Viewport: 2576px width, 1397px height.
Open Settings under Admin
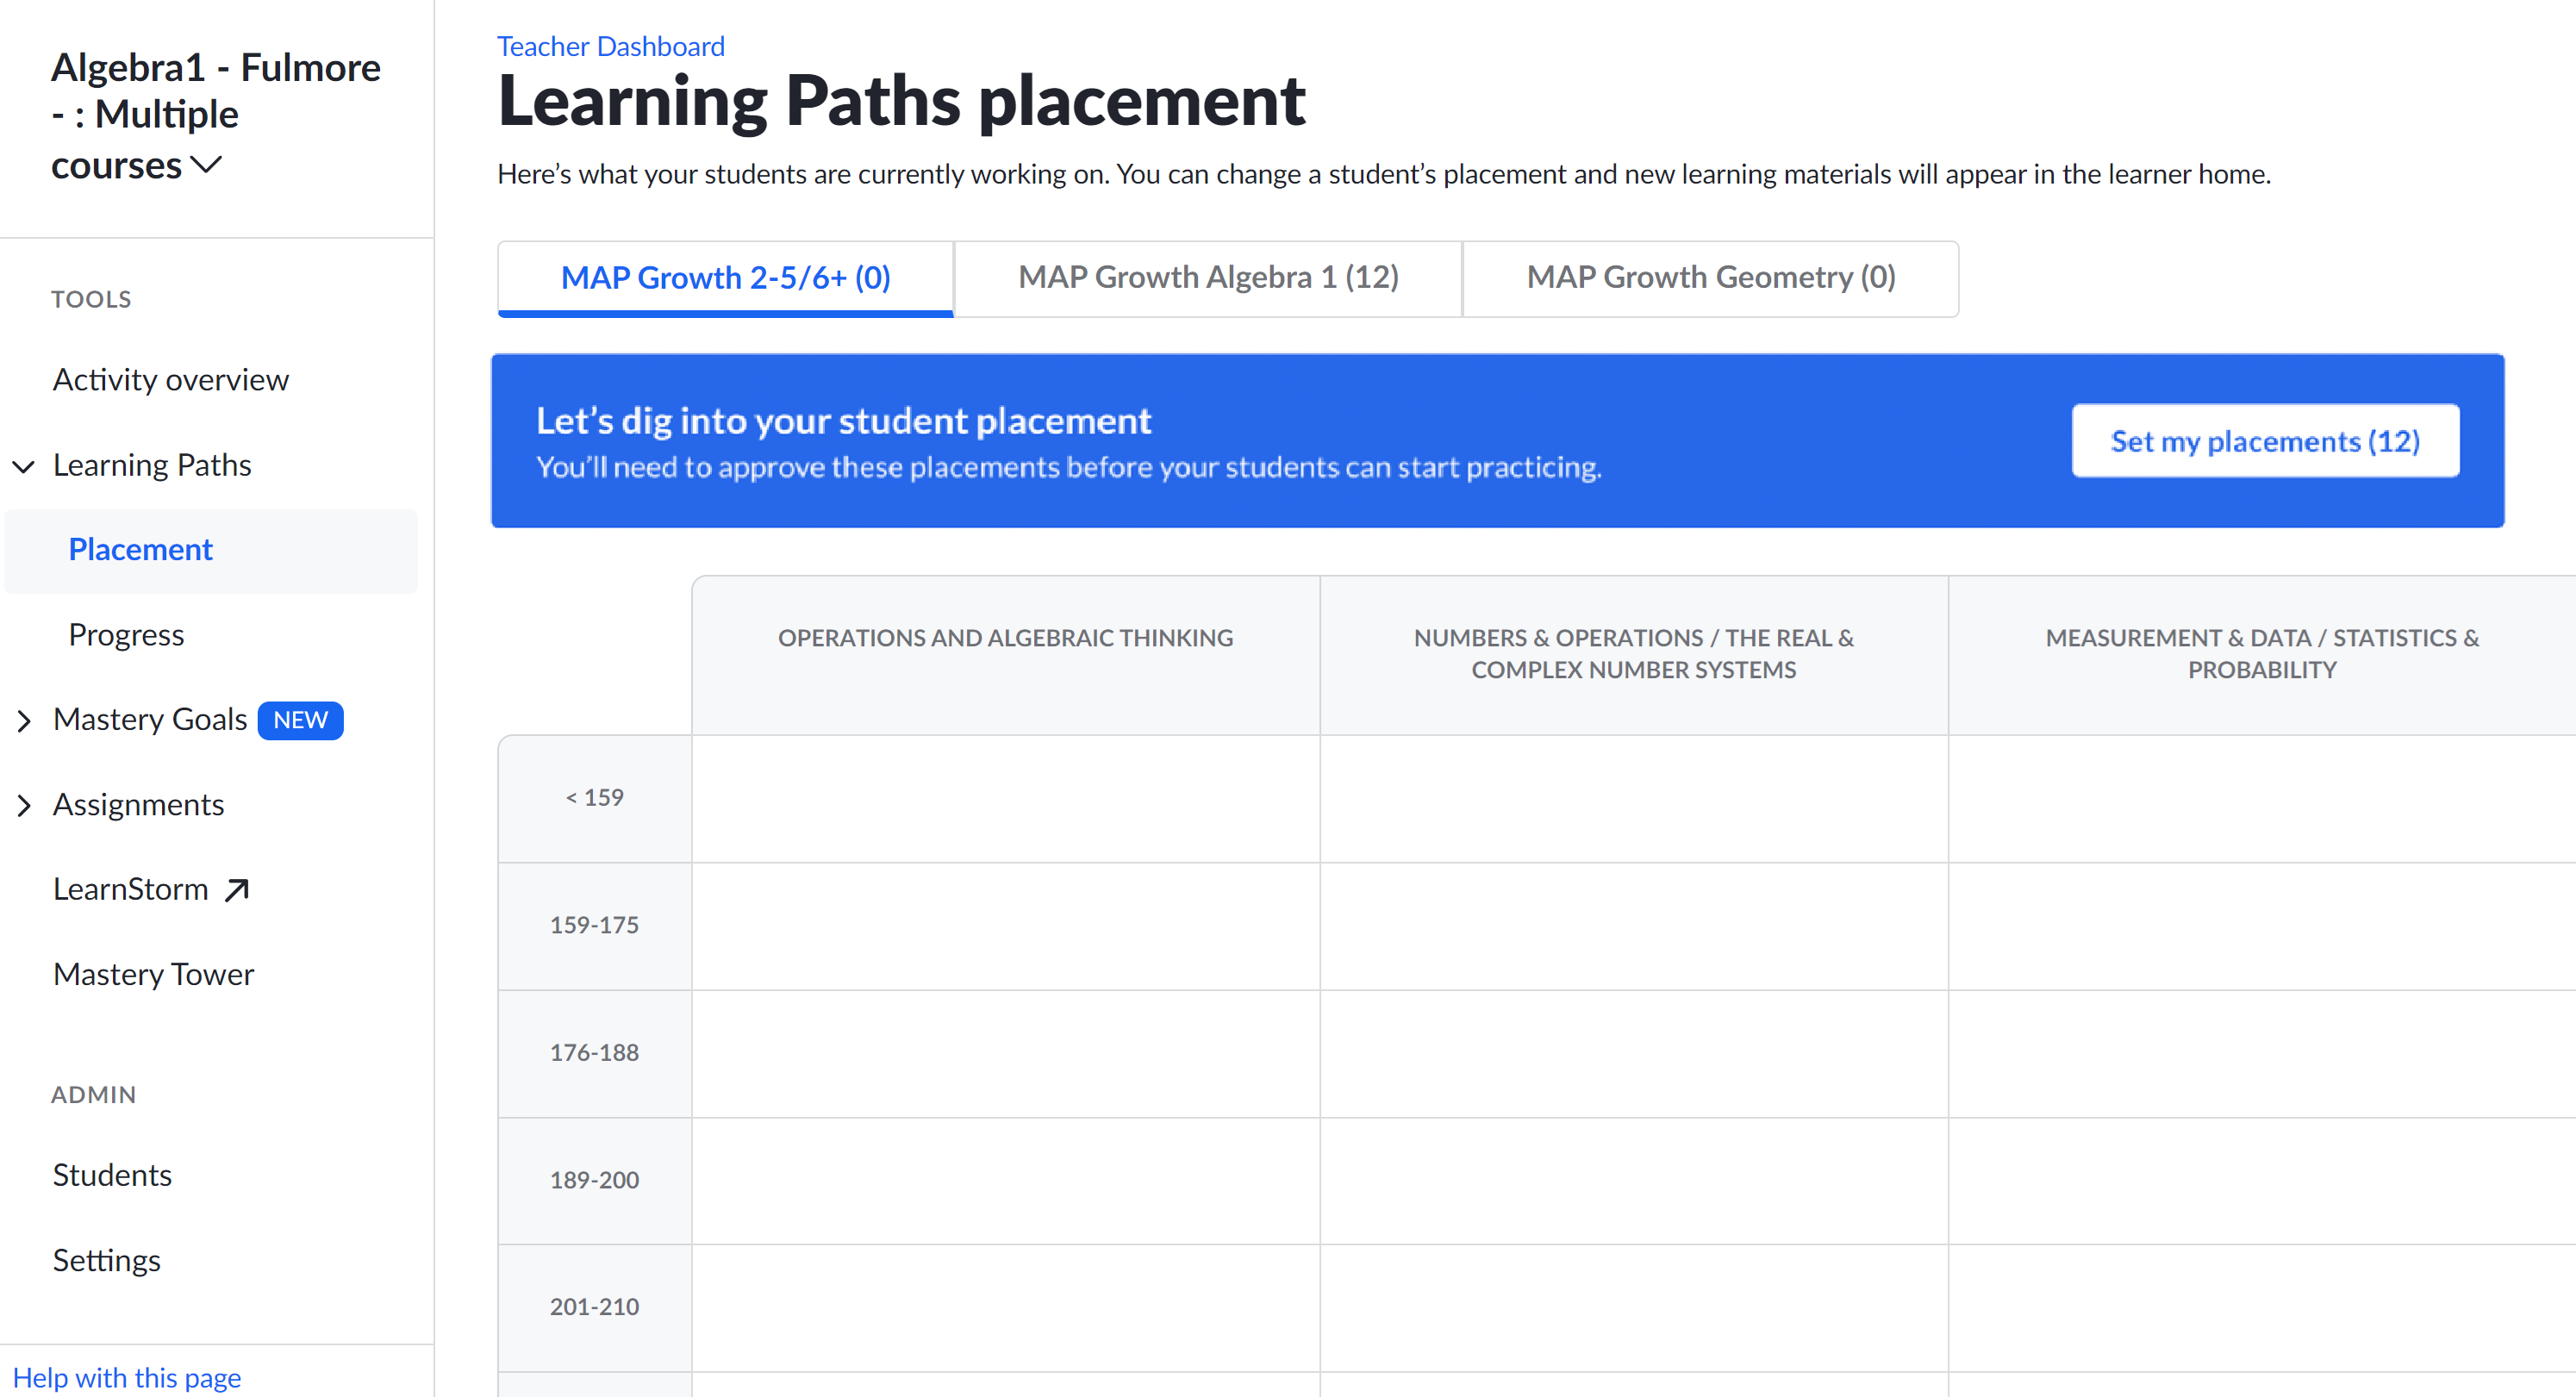tap(106, 1260)
